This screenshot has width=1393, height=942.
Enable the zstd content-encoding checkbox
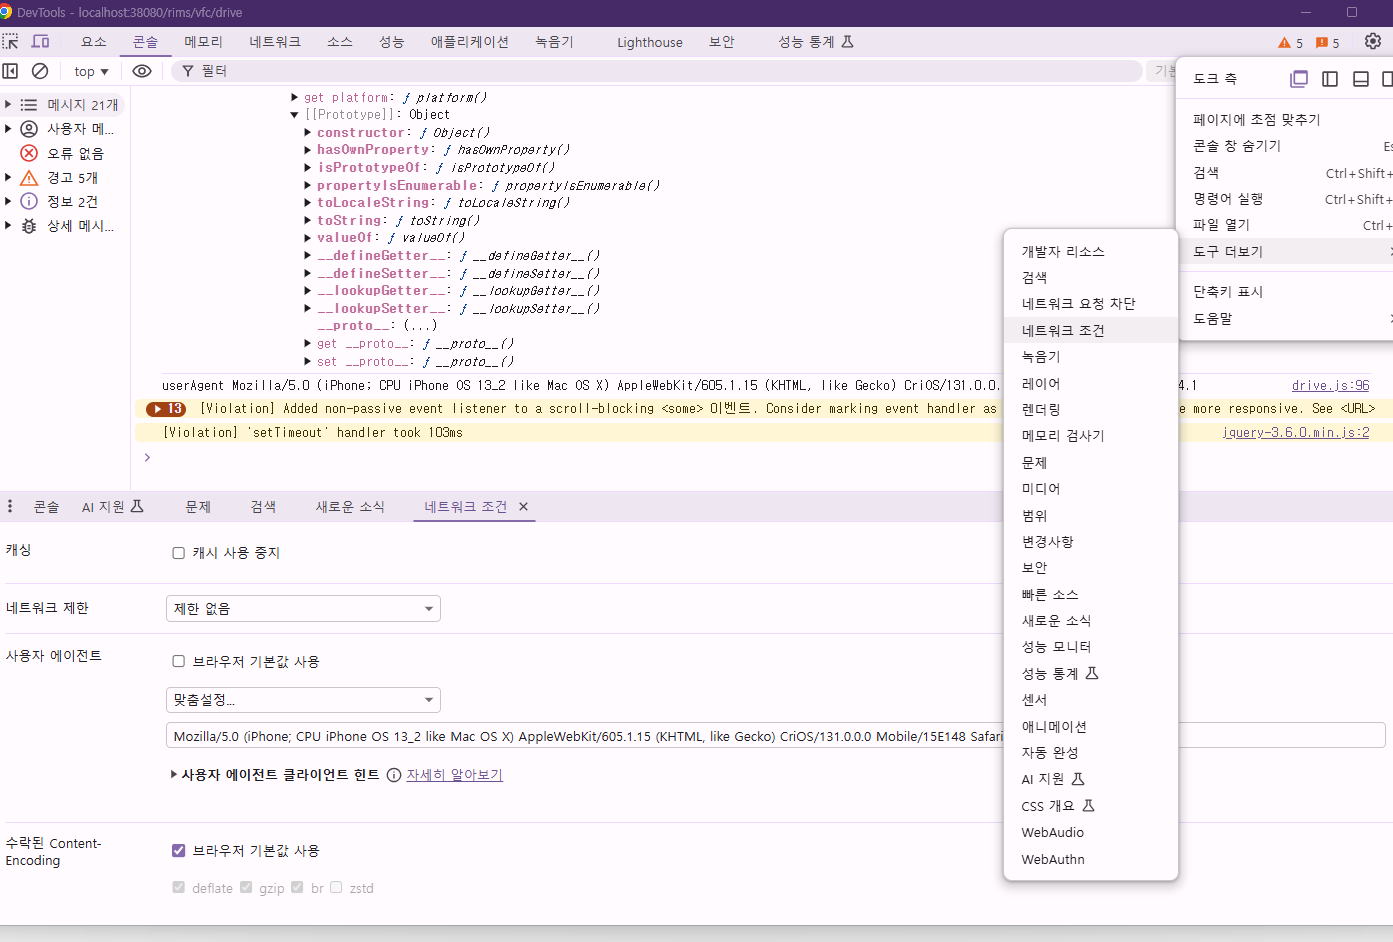tap(337, 887)
